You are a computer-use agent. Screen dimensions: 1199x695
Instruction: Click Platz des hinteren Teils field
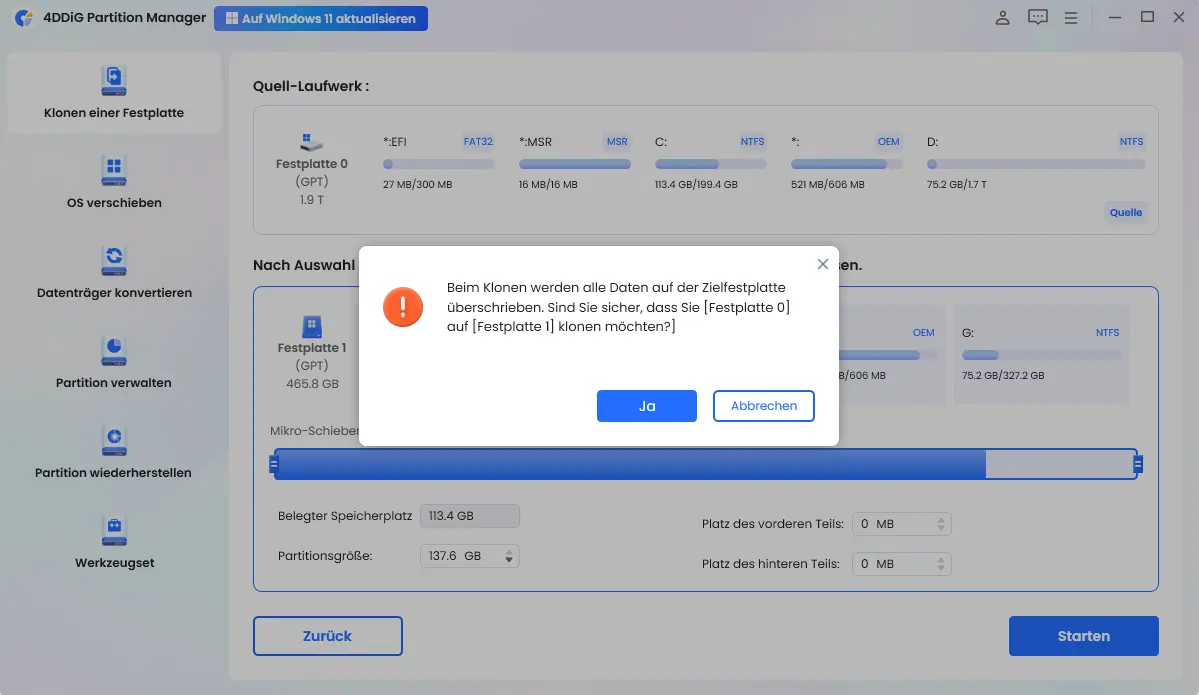[x=901, y=563]
